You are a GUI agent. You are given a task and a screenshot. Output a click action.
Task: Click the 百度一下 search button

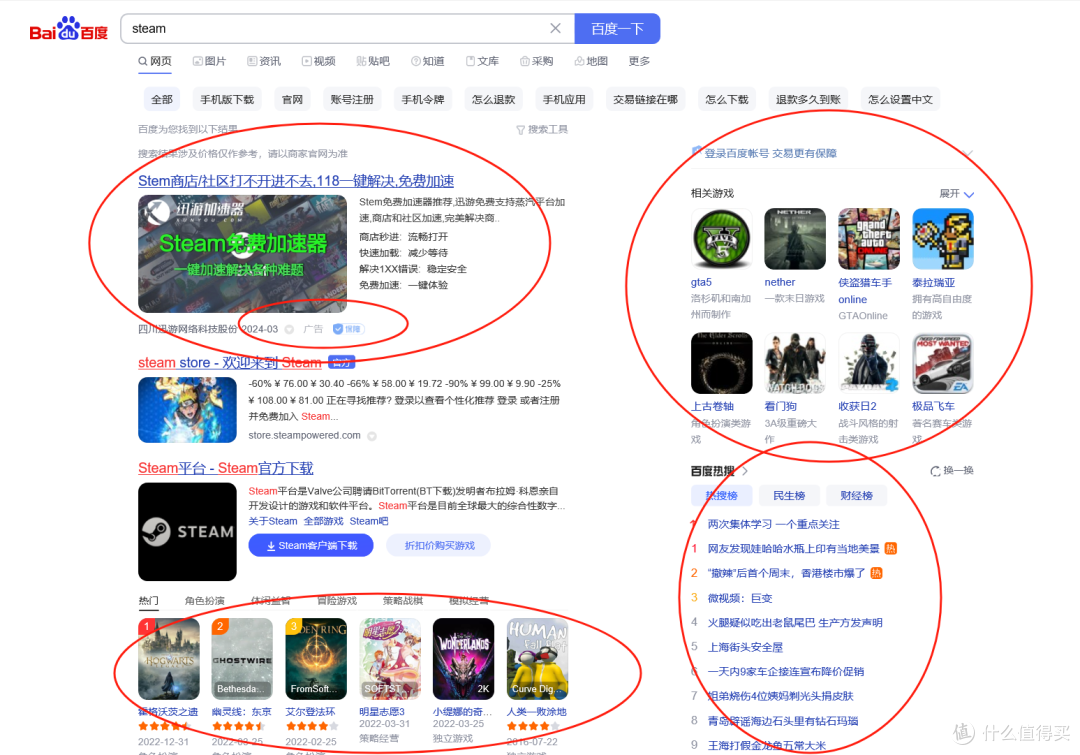617,28
